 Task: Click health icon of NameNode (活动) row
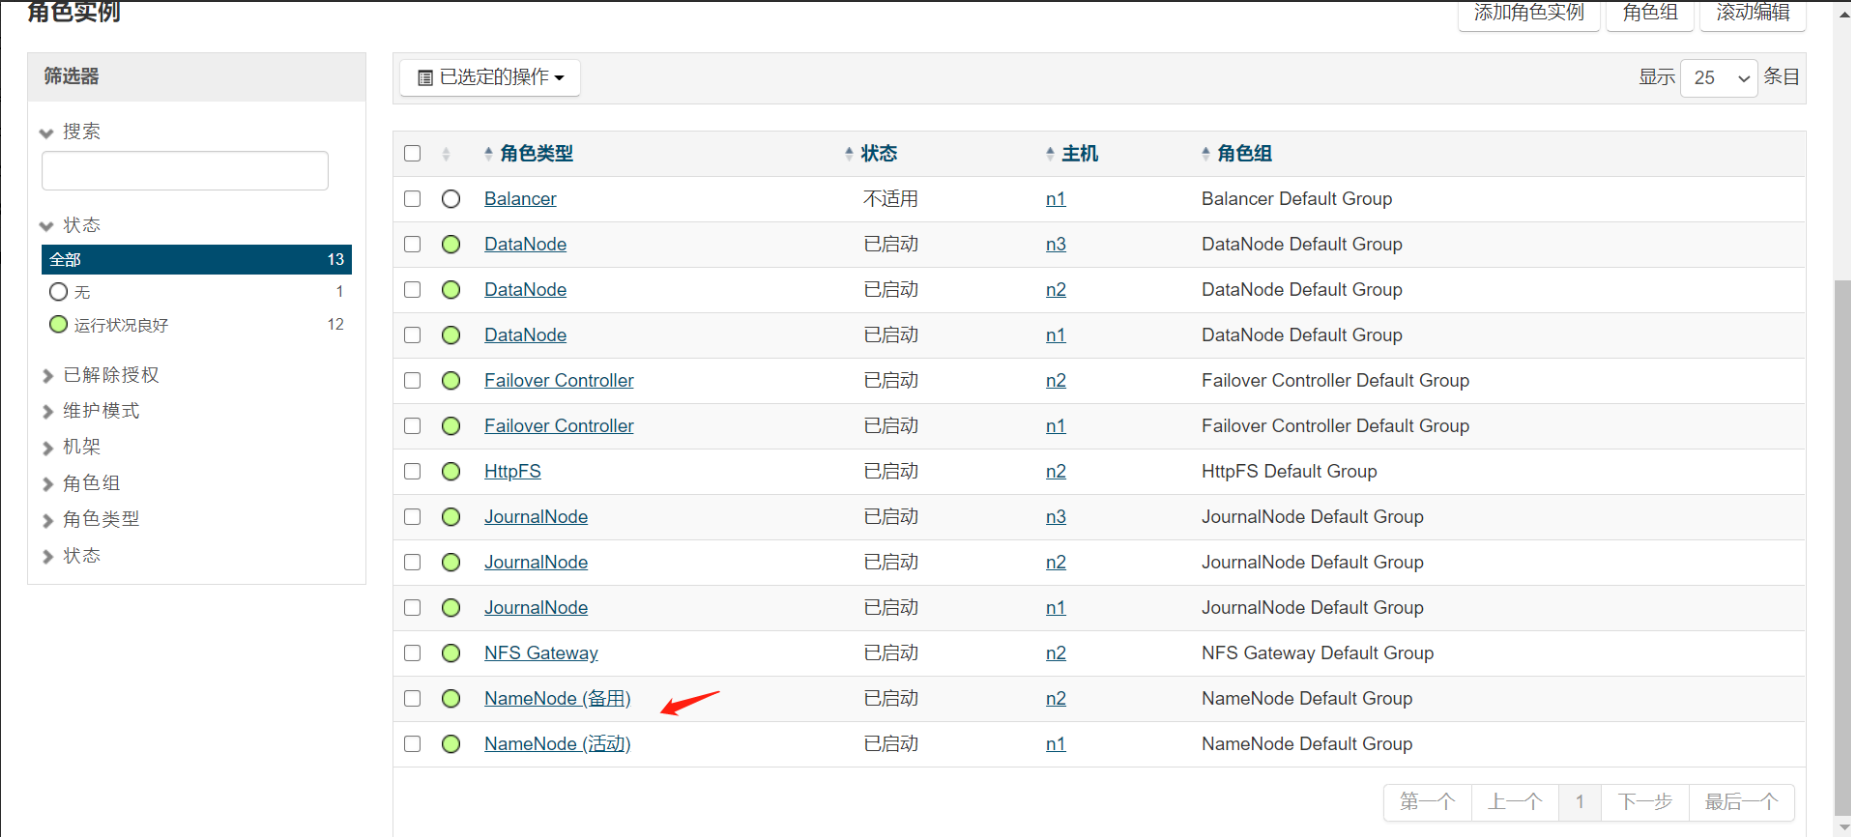pos(451,744)
